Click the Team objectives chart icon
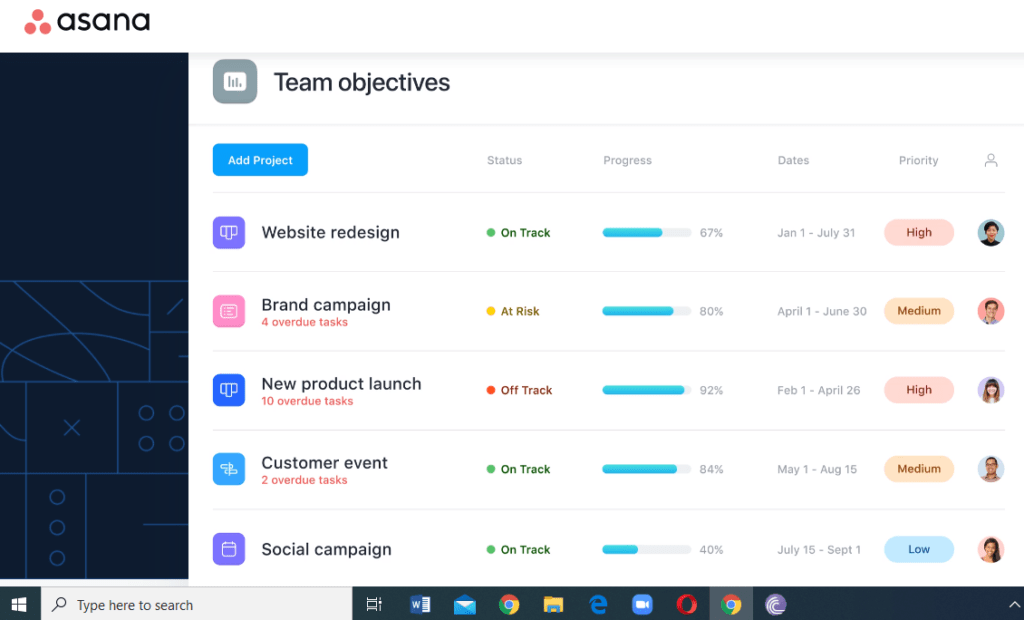 pyautogui.click(x=234, y=82)
